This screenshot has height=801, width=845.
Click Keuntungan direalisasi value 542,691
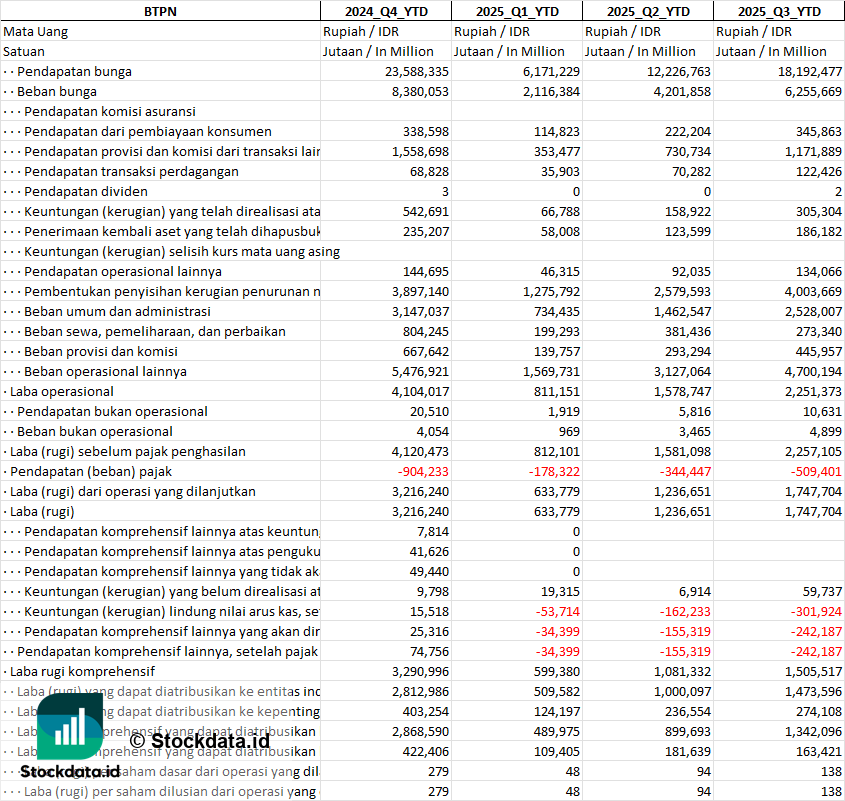tap(426, 211)
